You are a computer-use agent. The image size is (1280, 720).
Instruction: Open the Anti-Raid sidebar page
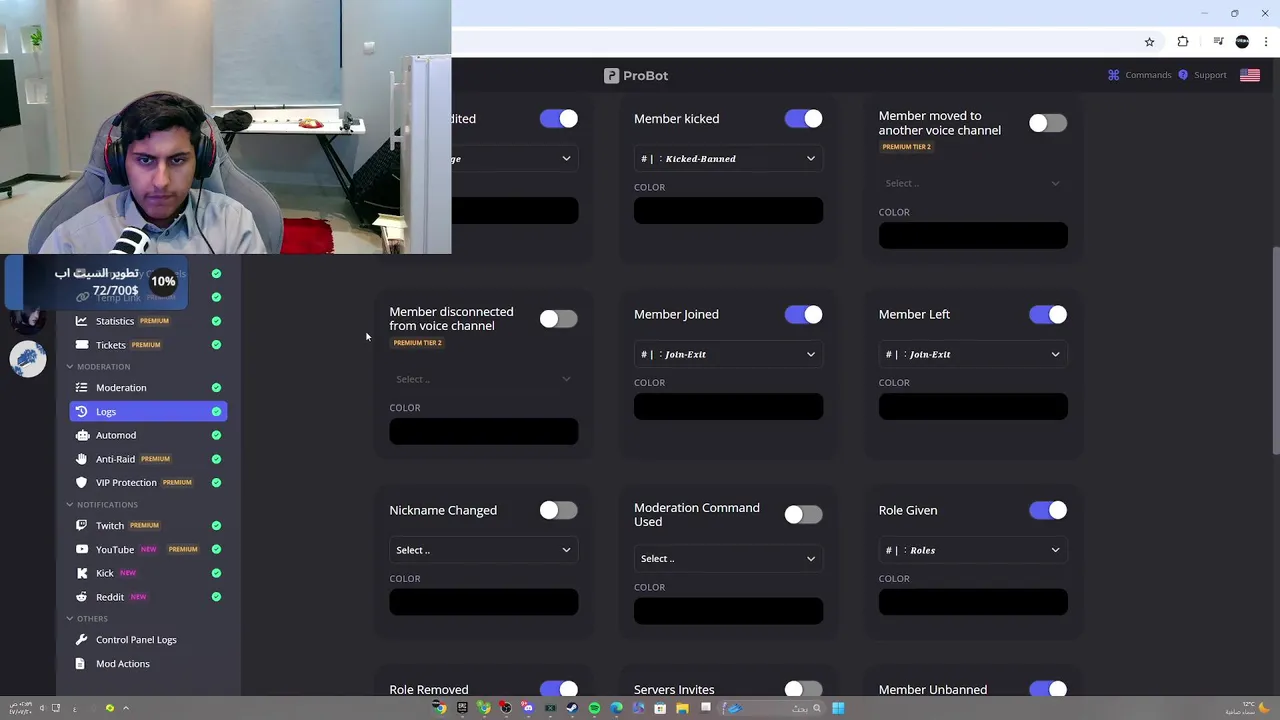point(148,459)
